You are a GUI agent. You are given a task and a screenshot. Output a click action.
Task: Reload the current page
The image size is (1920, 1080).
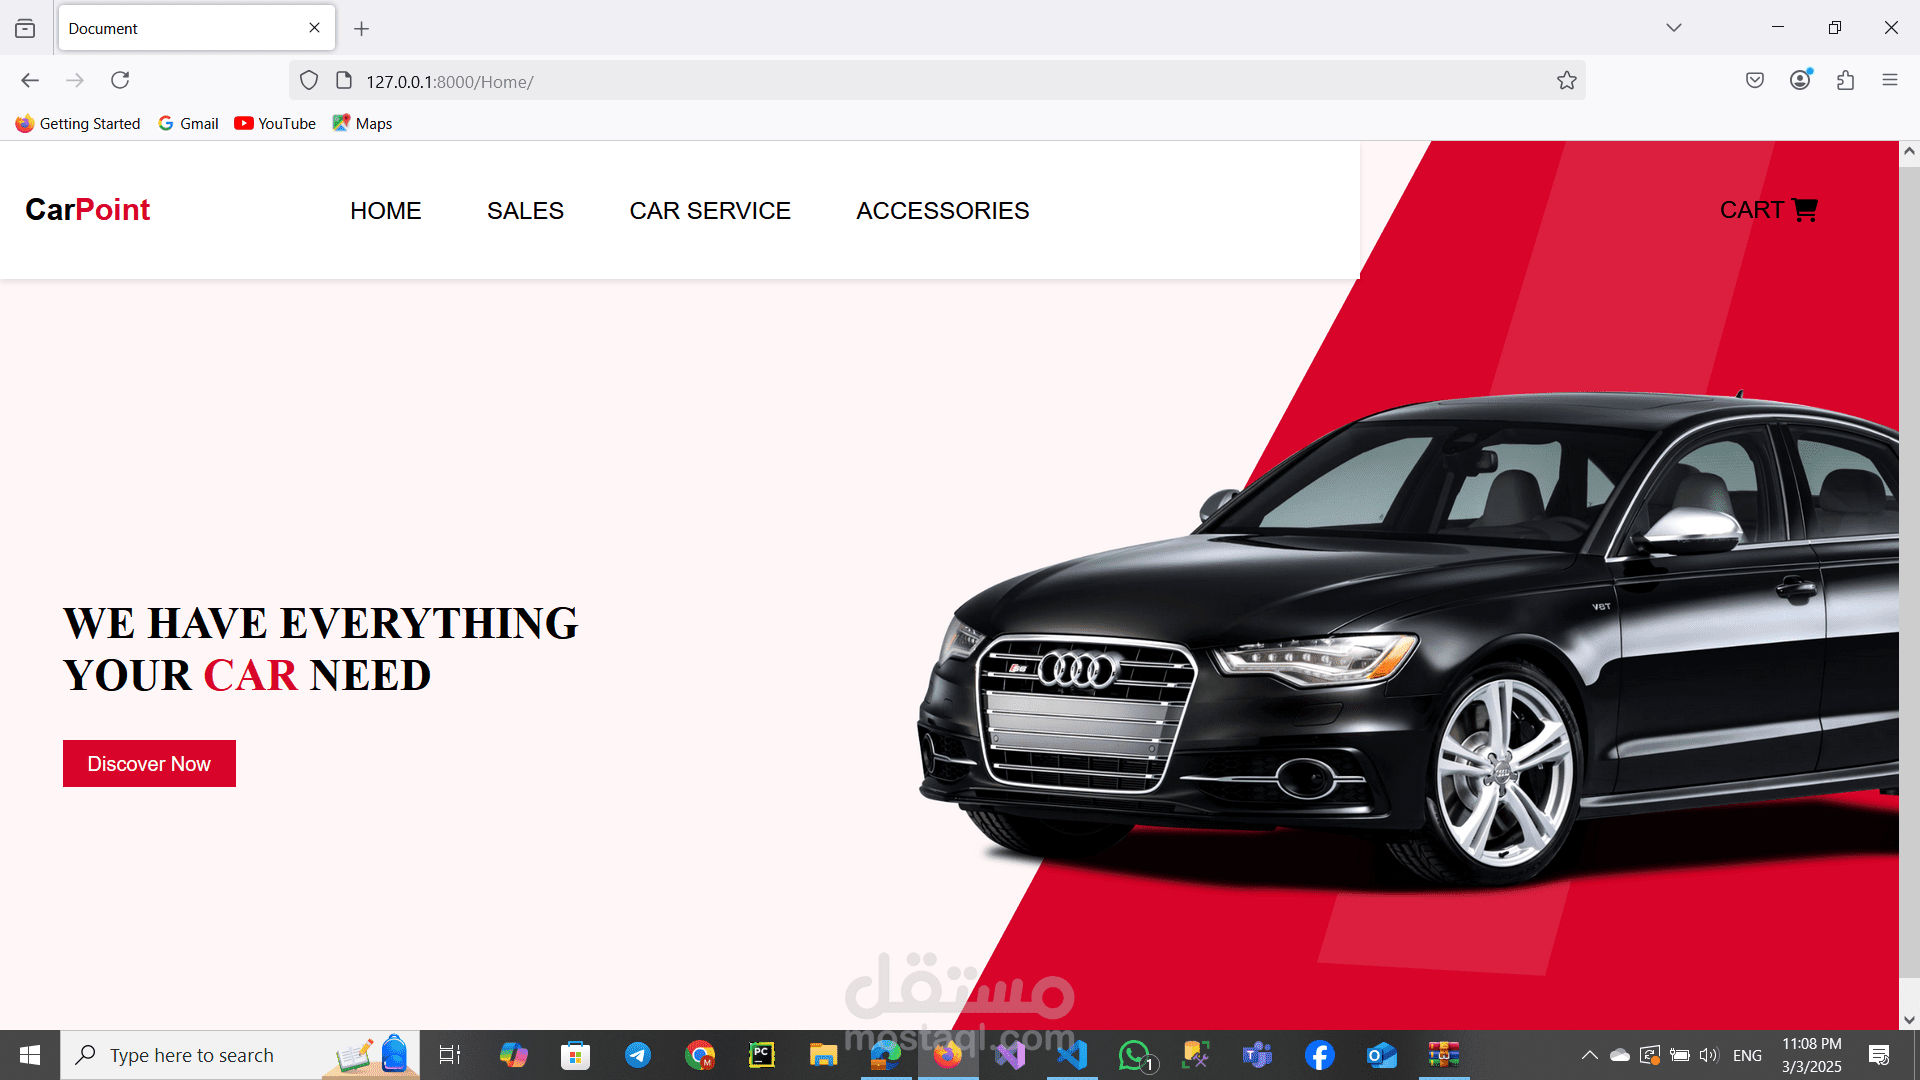120,80
